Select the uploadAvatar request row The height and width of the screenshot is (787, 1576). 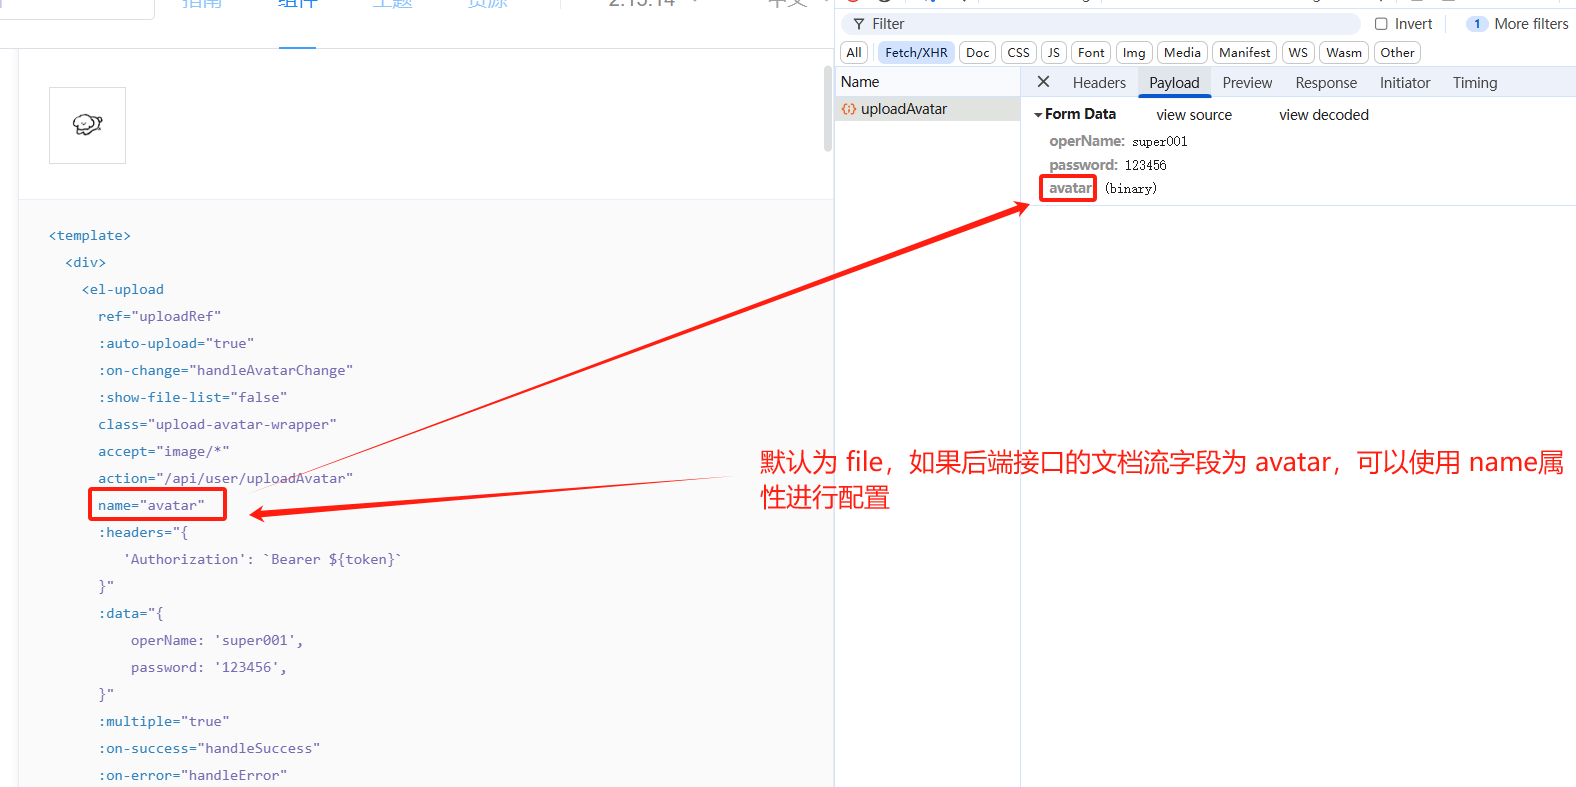(927, 109)
